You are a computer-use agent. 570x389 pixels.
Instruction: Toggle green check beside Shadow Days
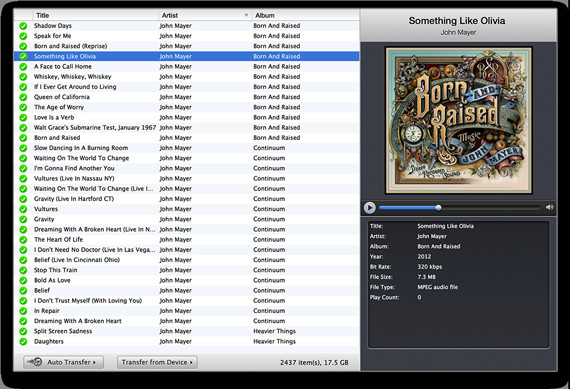(23, 26)
